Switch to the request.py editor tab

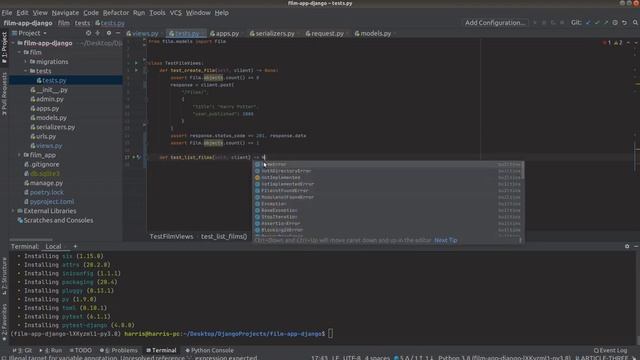click(x=324, y=33)
